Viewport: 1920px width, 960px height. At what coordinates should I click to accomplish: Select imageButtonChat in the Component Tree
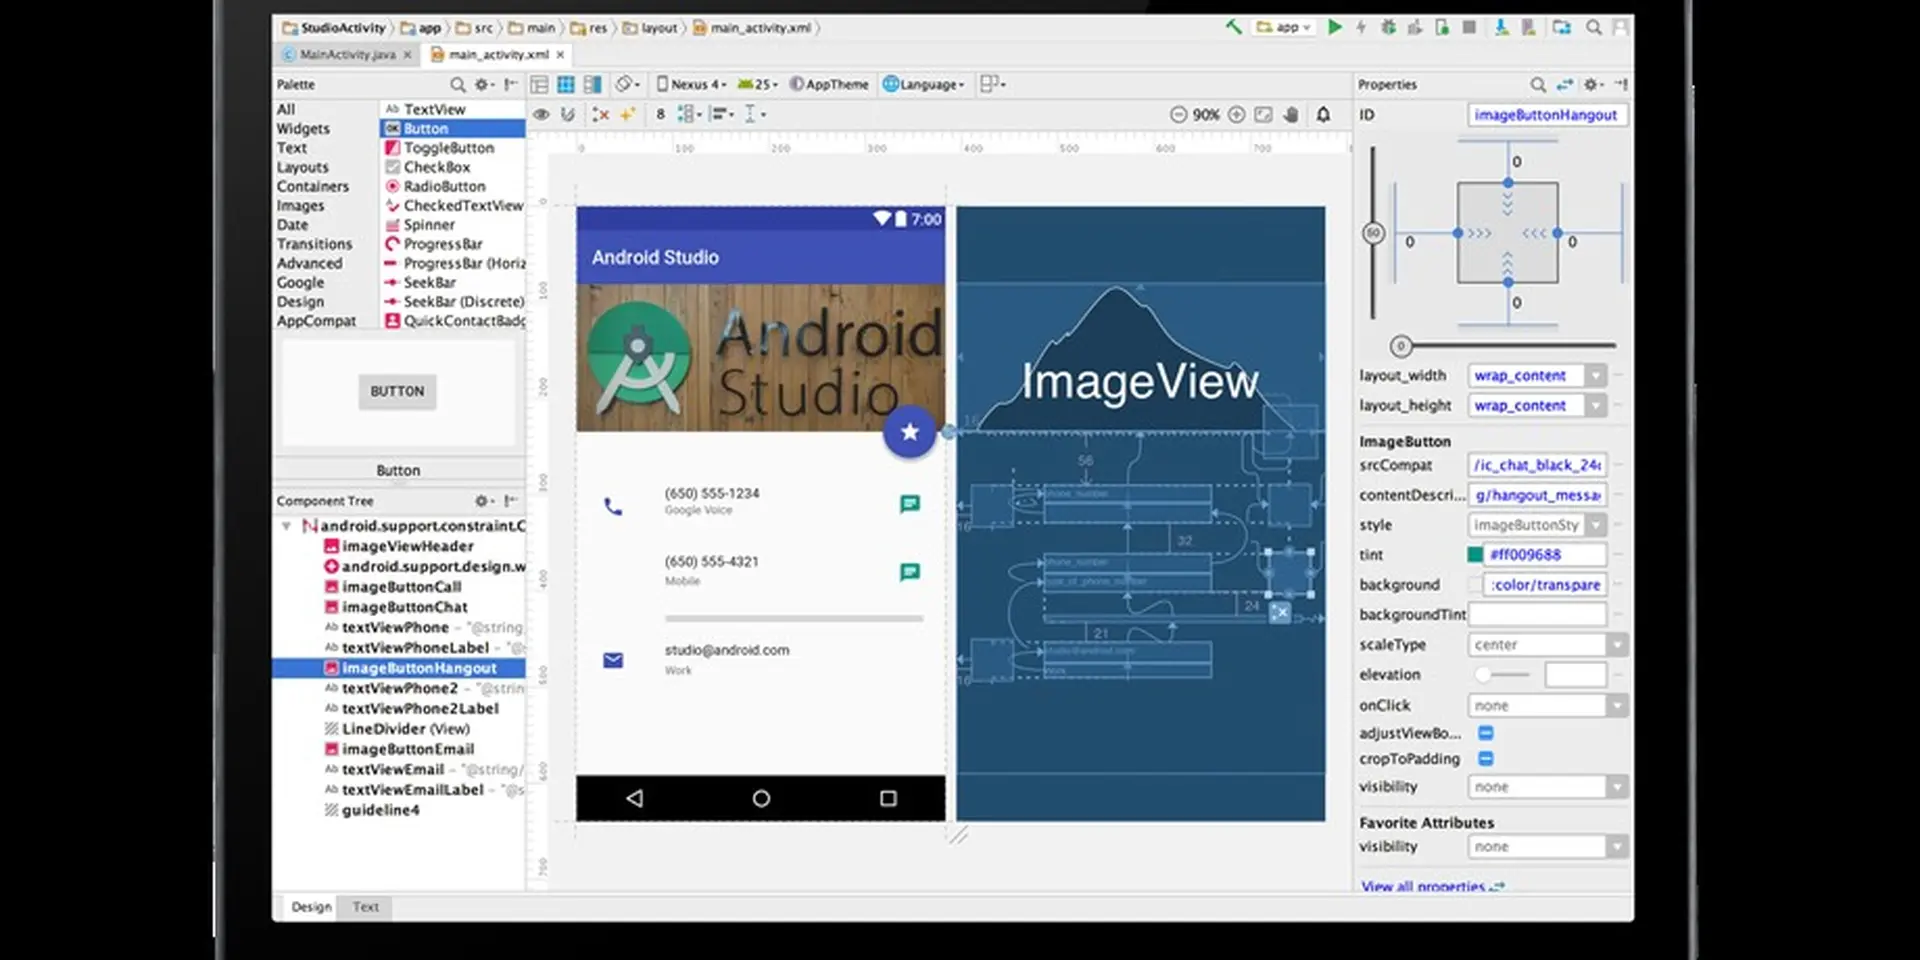tap(403, 606)
